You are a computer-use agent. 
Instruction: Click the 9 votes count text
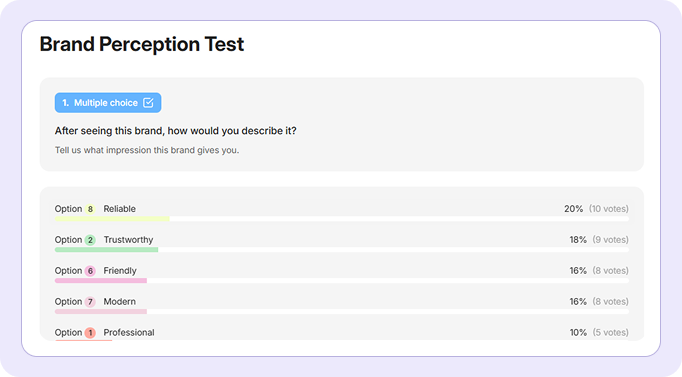610,240
